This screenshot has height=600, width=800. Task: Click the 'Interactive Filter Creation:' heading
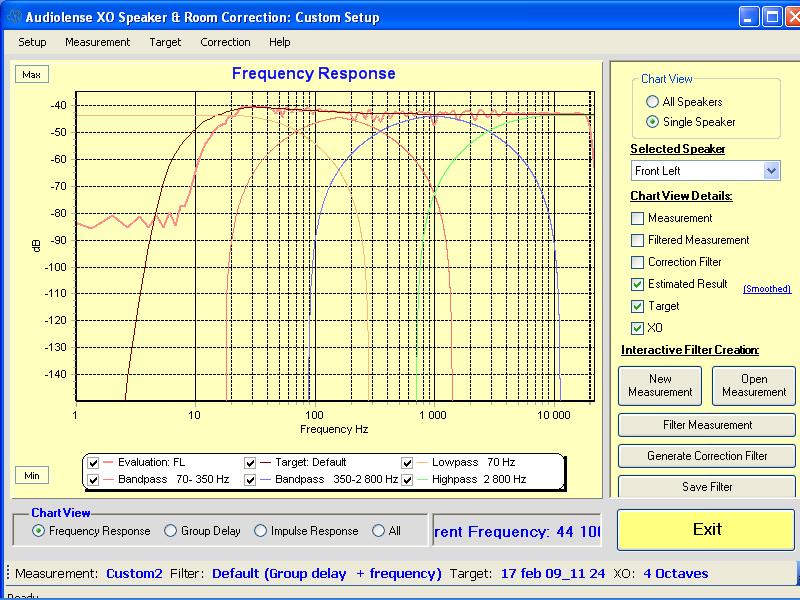[690, 350]
